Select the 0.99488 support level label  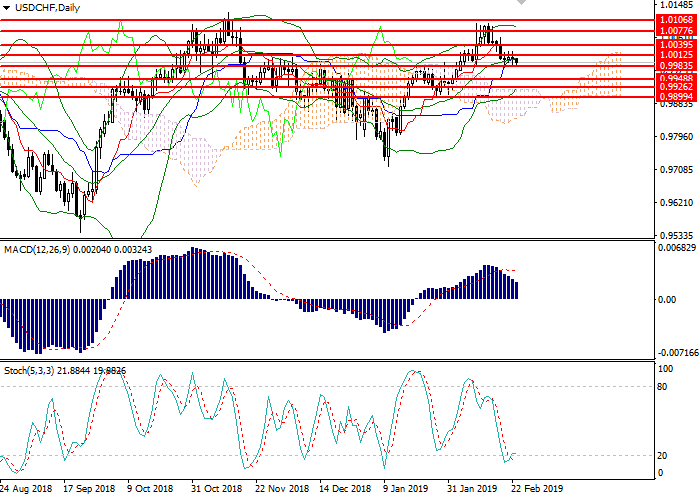pyautogui.click(x=674, y=77)
